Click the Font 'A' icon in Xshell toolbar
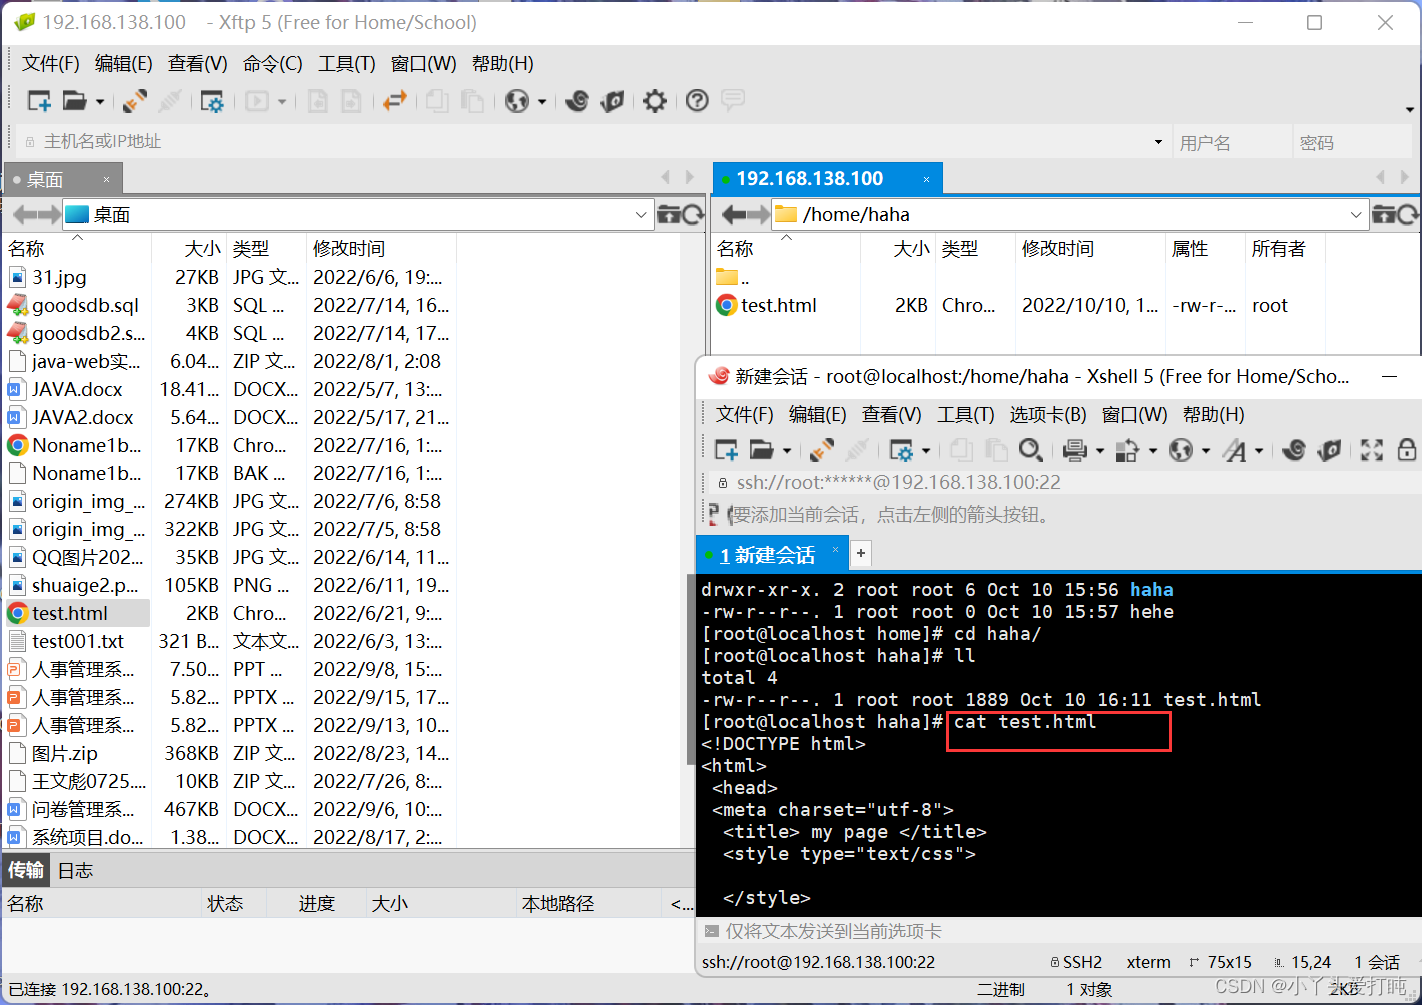This screenshot has width=1422, height=1005. tap(1236, 451)
